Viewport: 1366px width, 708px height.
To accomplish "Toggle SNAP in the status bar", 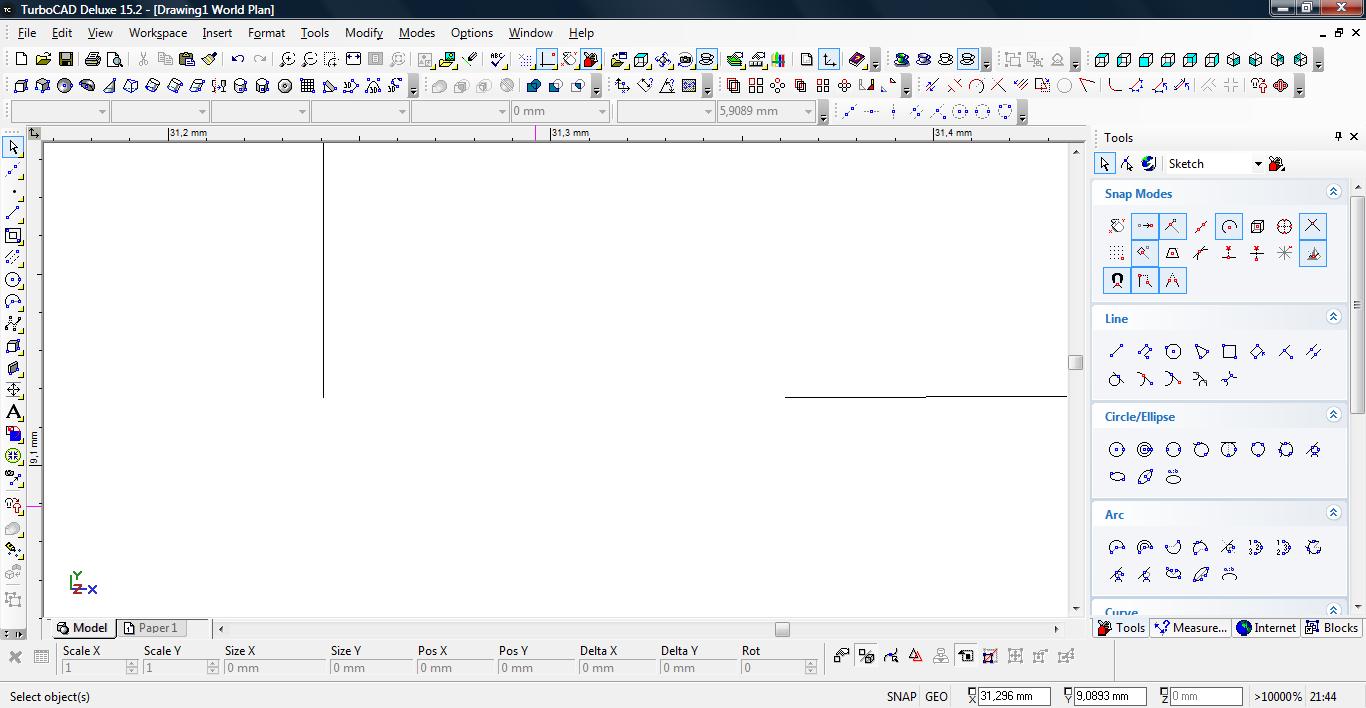I will coord(900,697).
